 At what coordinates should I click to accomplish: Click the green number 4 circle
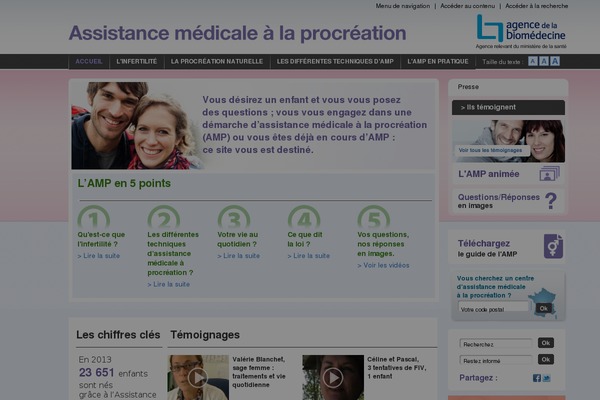(304, 217)
